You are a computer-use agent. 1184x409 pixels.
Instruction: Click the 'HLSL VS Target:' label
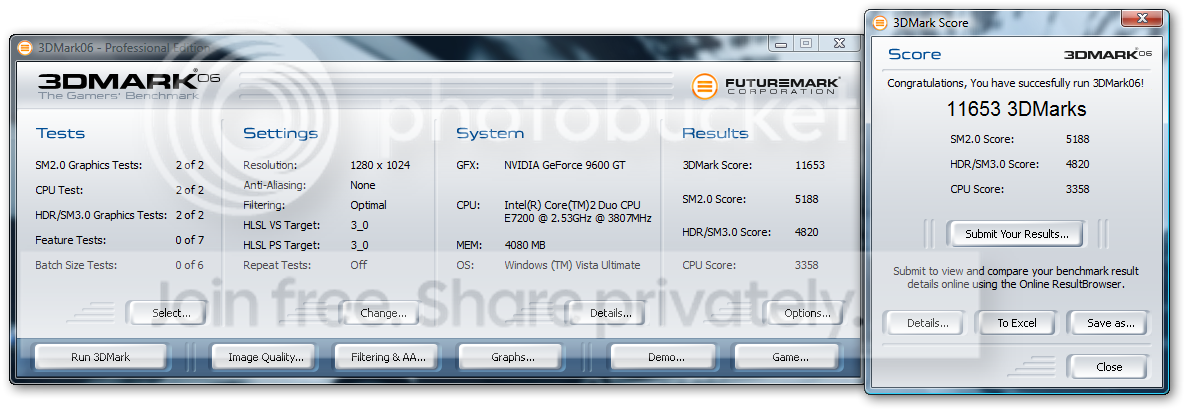point(282,225)
